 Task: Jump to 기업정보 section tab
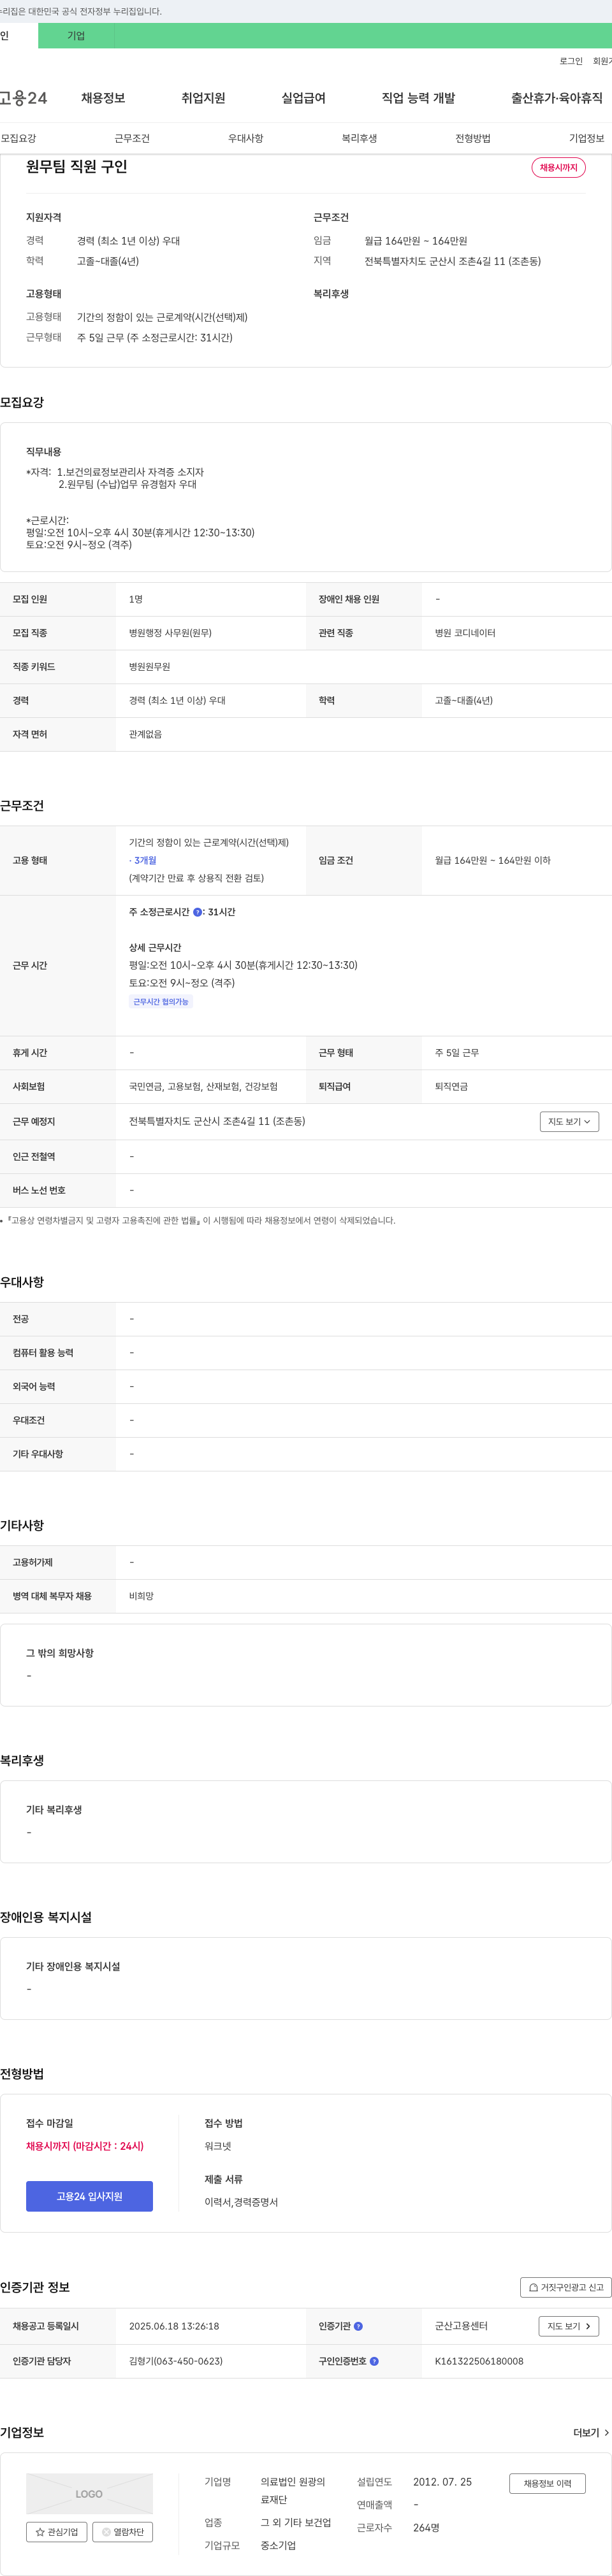587,138
